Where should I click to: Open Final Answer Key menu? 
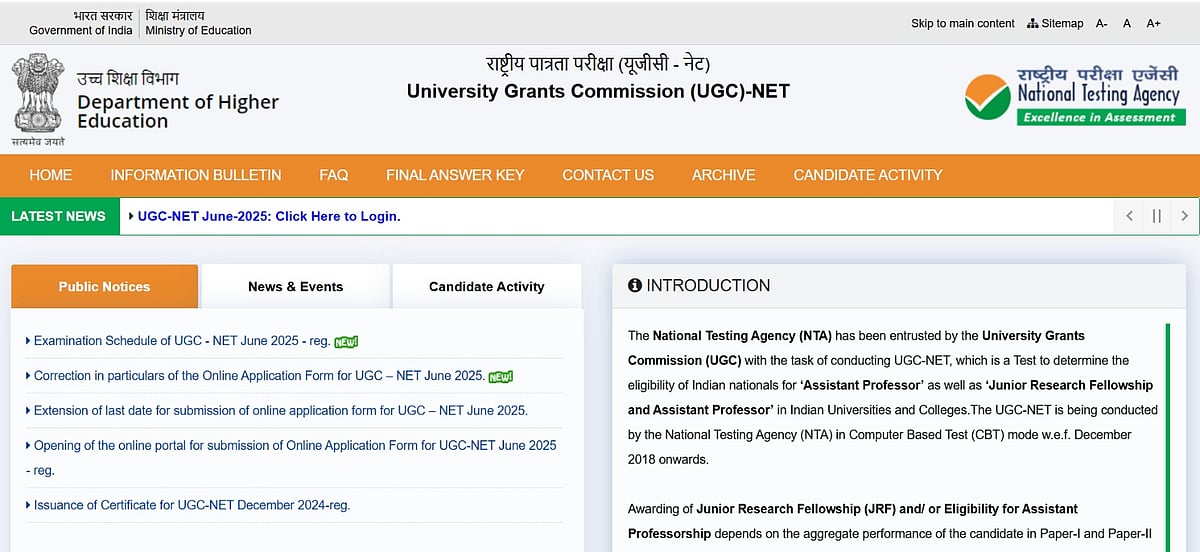click(455, 175)
